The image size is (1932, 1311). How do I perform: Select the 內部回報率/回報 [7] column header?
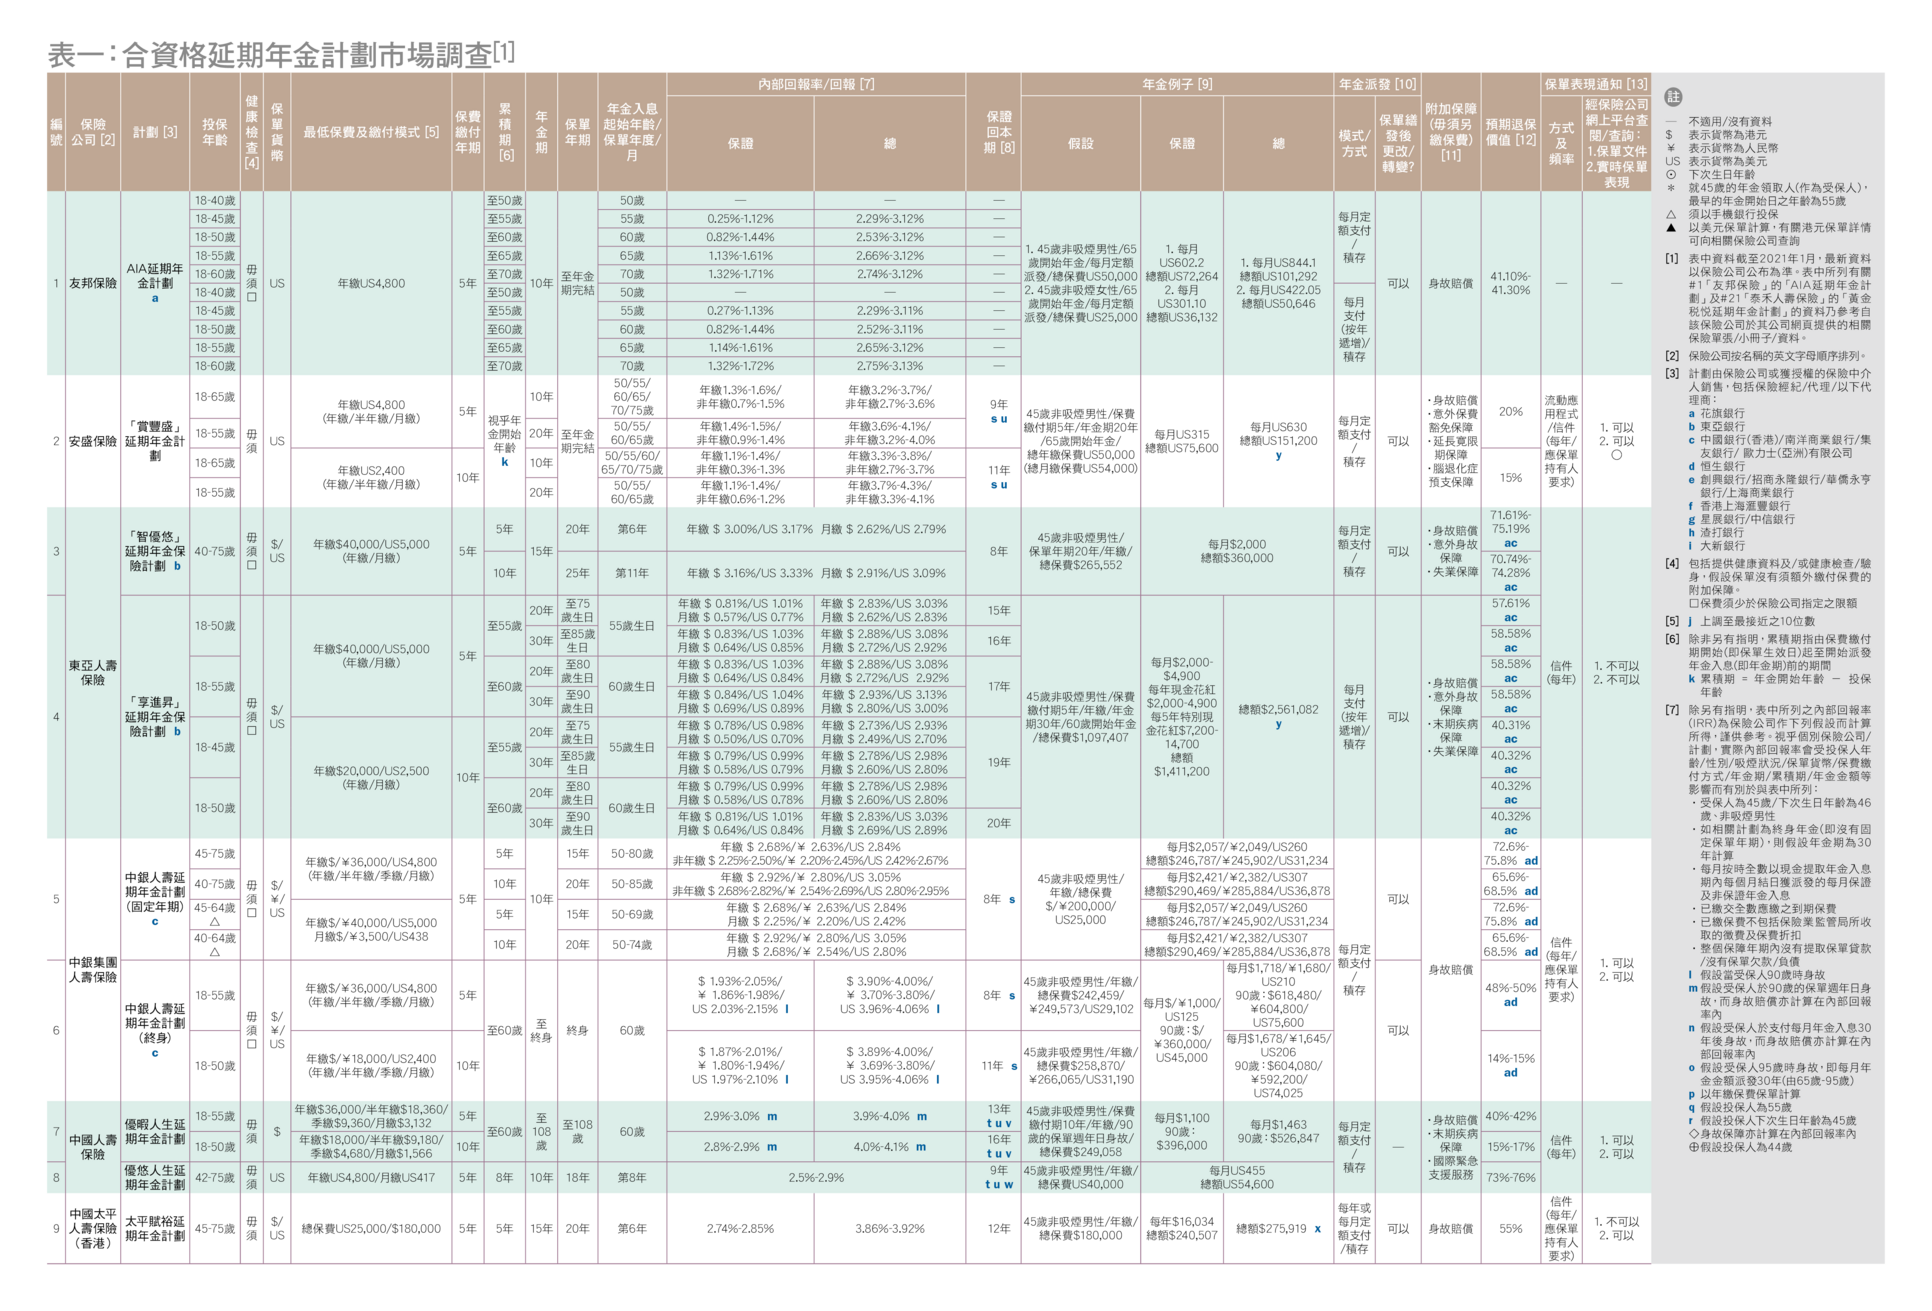816,84
